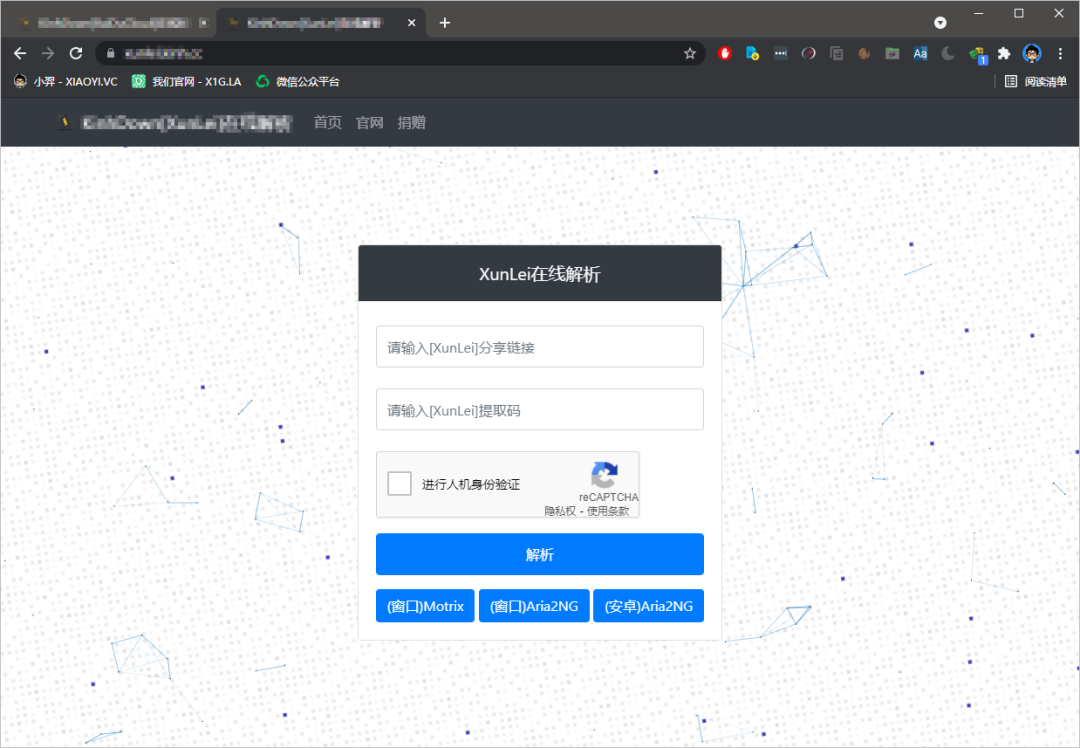The height and width of the screenshot is (748, 1080).
Task: Focus the browser address bar
Action: coord(399,53)
